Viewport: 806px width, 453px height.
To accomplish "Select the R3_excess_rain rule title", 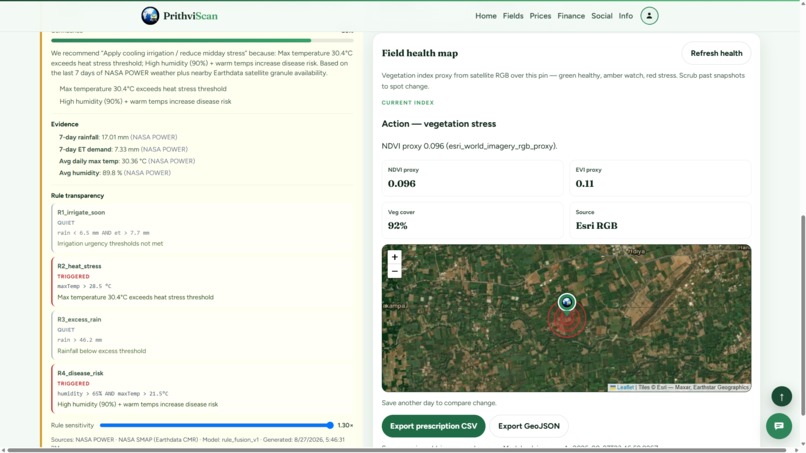I will 79,319.
